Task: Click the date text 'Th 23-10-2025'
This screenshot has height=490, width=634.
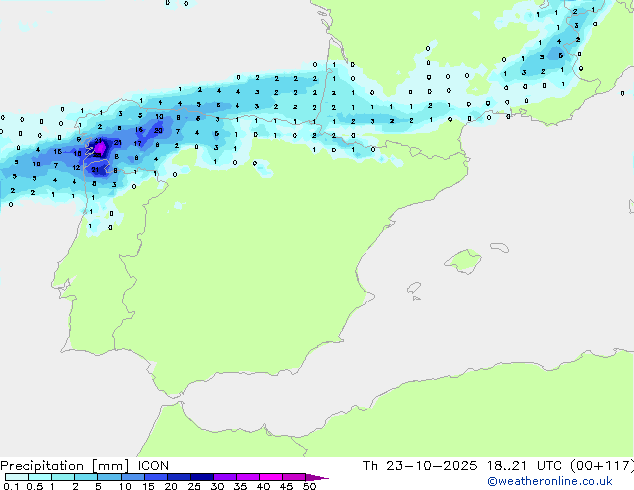Action: pos(420,466)
